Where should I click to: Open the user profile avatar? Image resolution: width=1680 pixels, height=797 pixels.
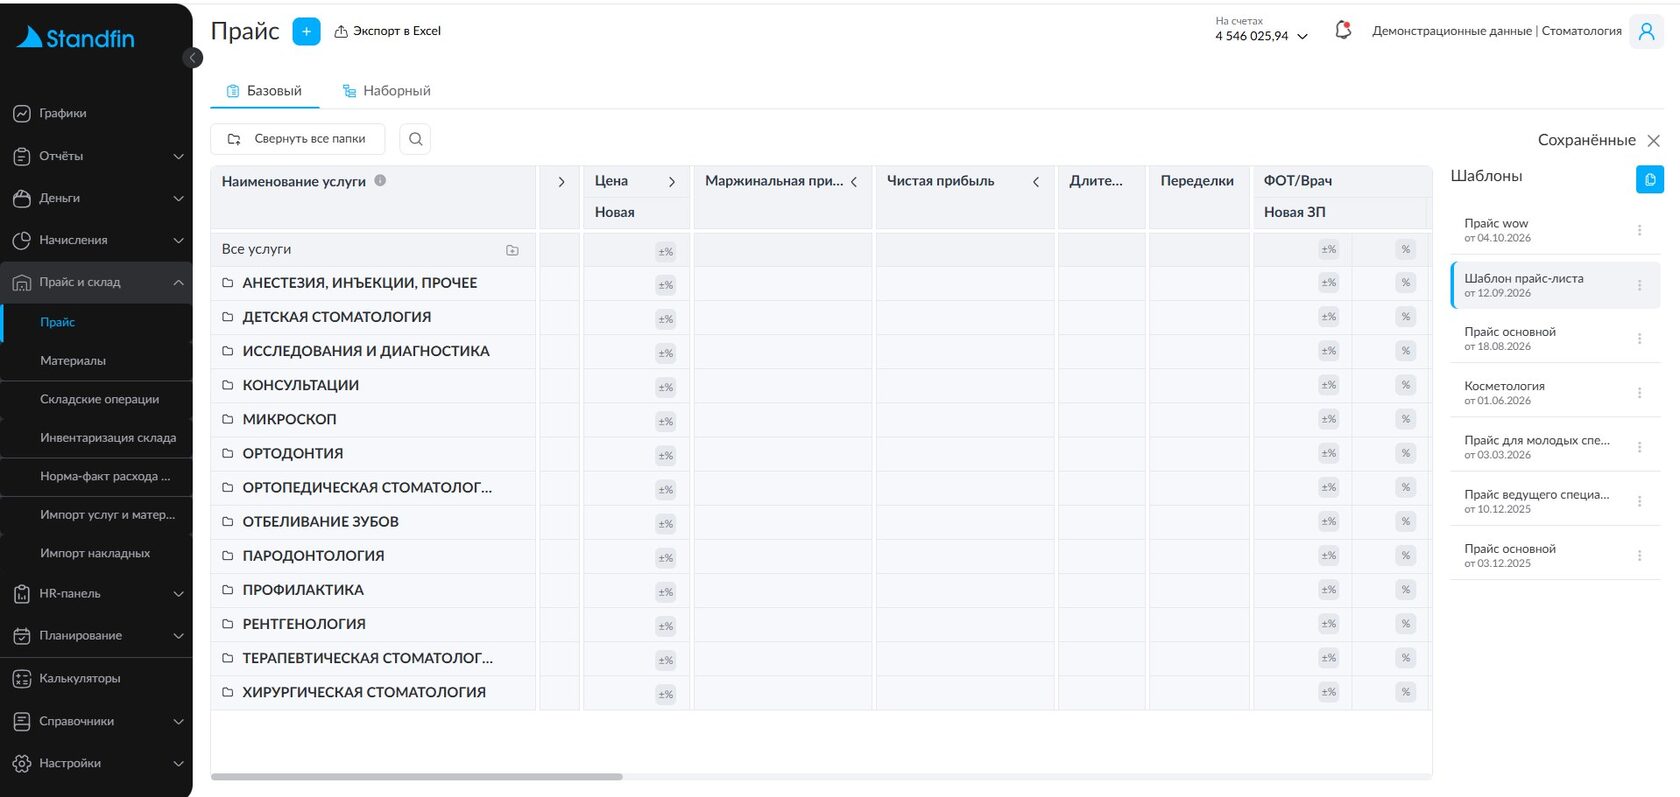(x=1645, y=31)
